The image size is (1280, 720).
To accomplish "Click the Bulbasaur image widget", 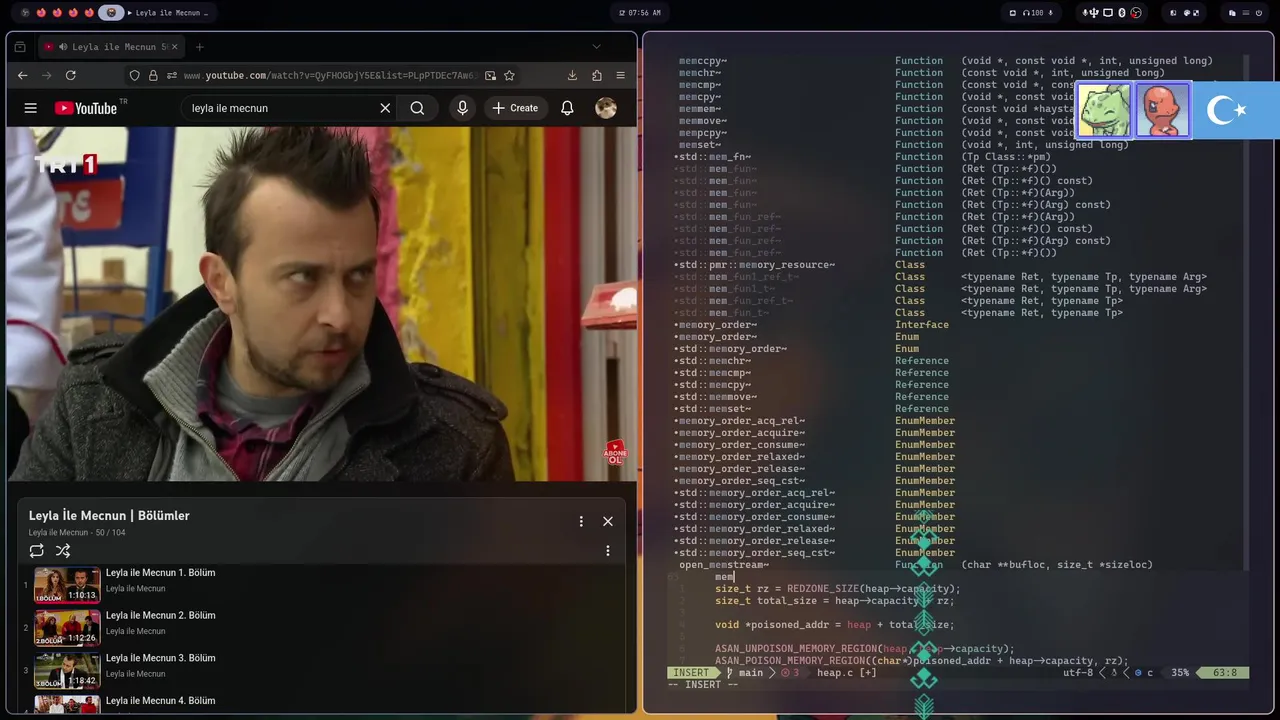I will [x=1105, y=110].
